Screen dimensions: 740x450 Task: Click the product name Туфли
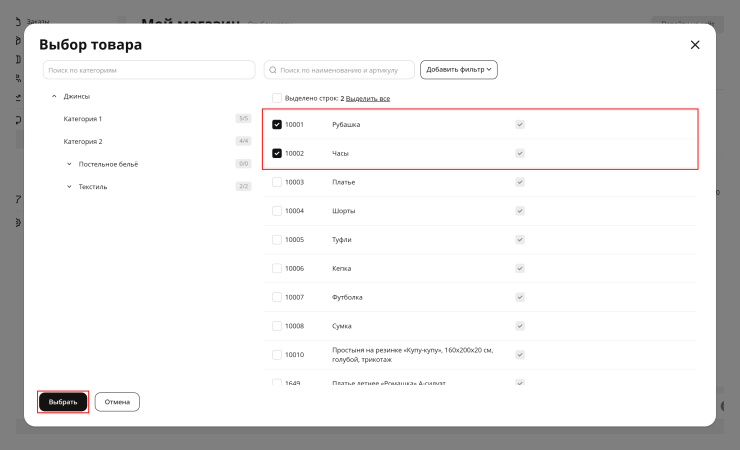(x=342, y=240)
